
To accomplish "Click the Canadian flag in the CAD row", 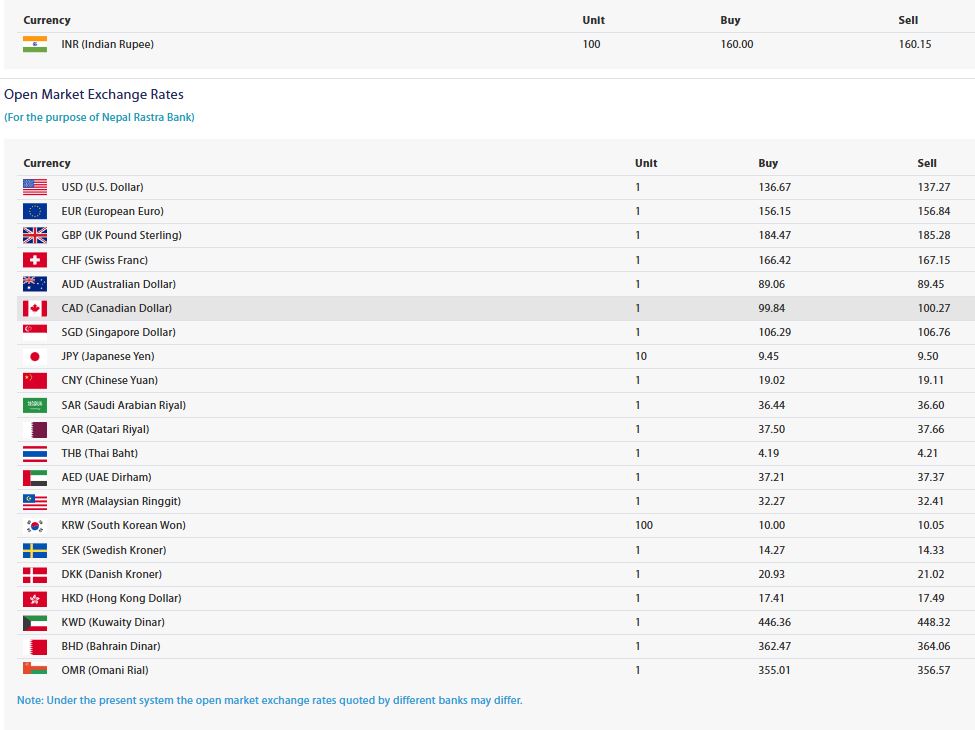I will click(x=35, y=308).
